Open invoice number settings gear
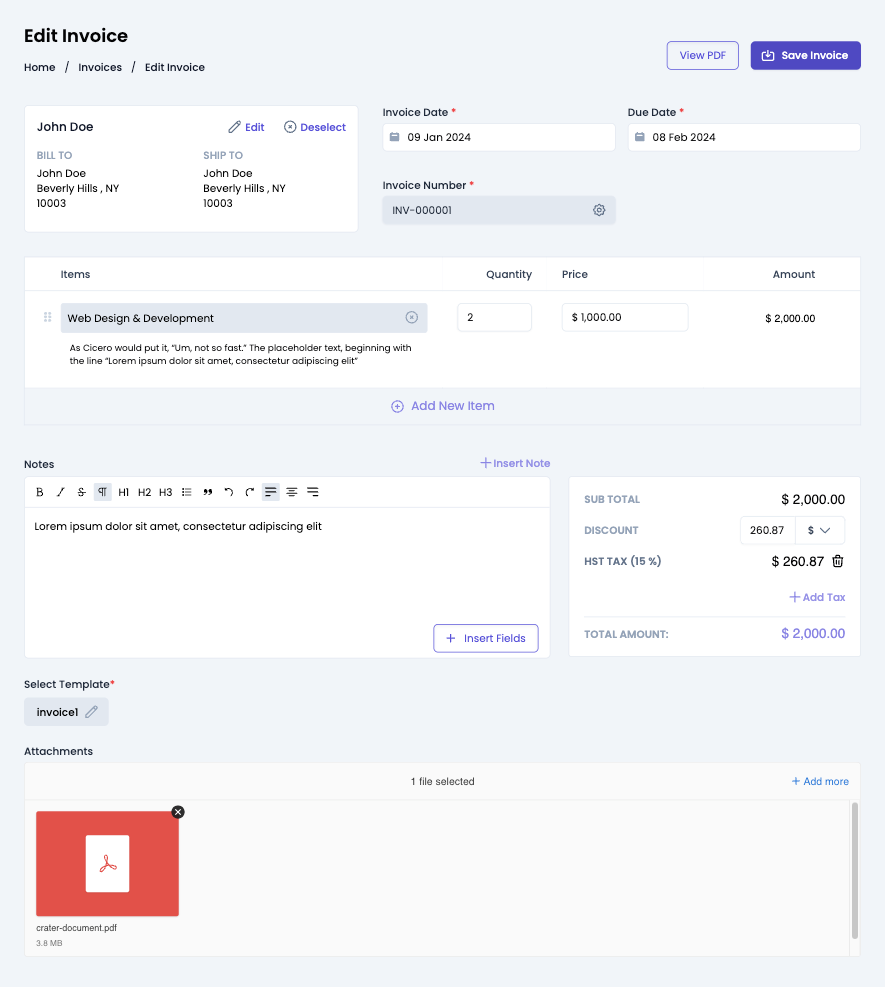885x987 pixels. coord(599,210)
